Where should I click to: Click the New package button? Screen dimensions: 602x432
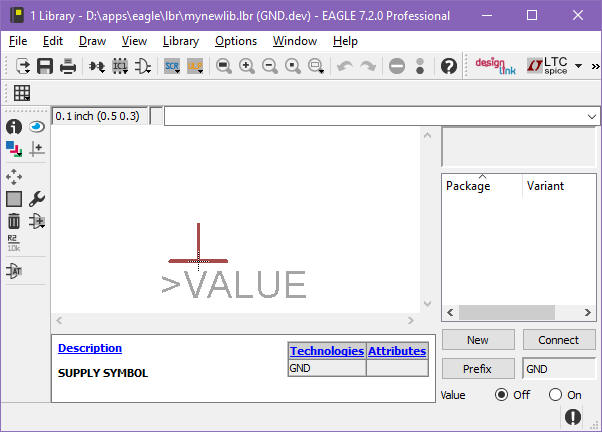pyautogui.click(x=478, y=340)
